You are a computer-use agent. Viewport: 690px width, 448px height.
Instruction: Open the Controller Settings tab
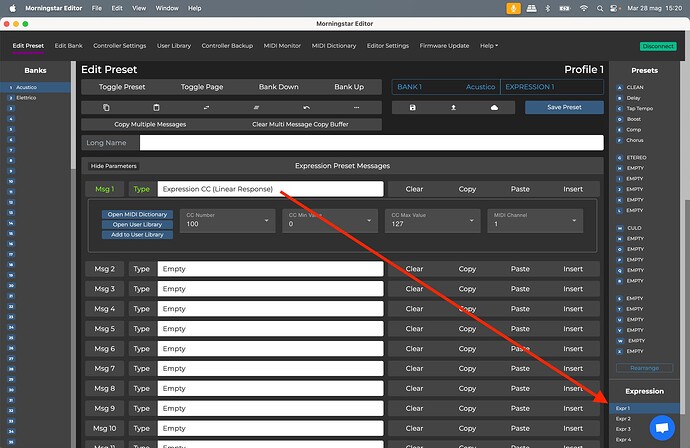point(120,46)
